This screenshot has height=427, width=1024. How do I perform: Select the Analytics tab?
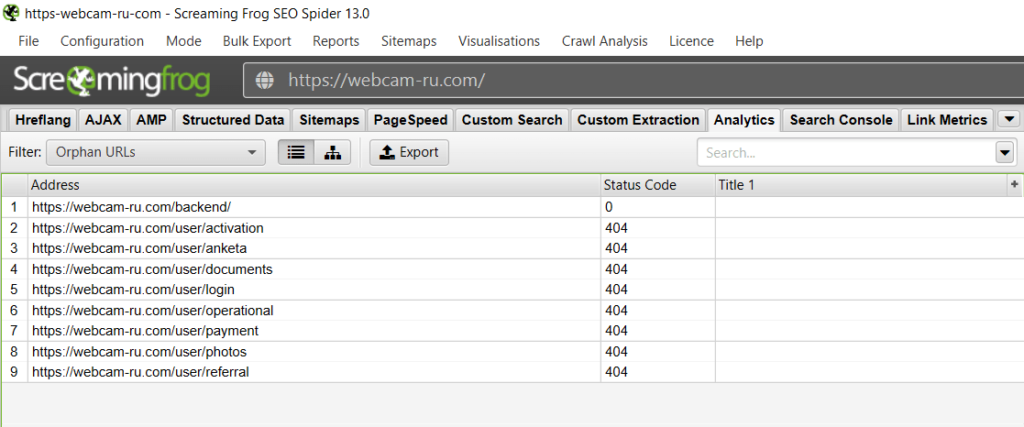[744, 120]
